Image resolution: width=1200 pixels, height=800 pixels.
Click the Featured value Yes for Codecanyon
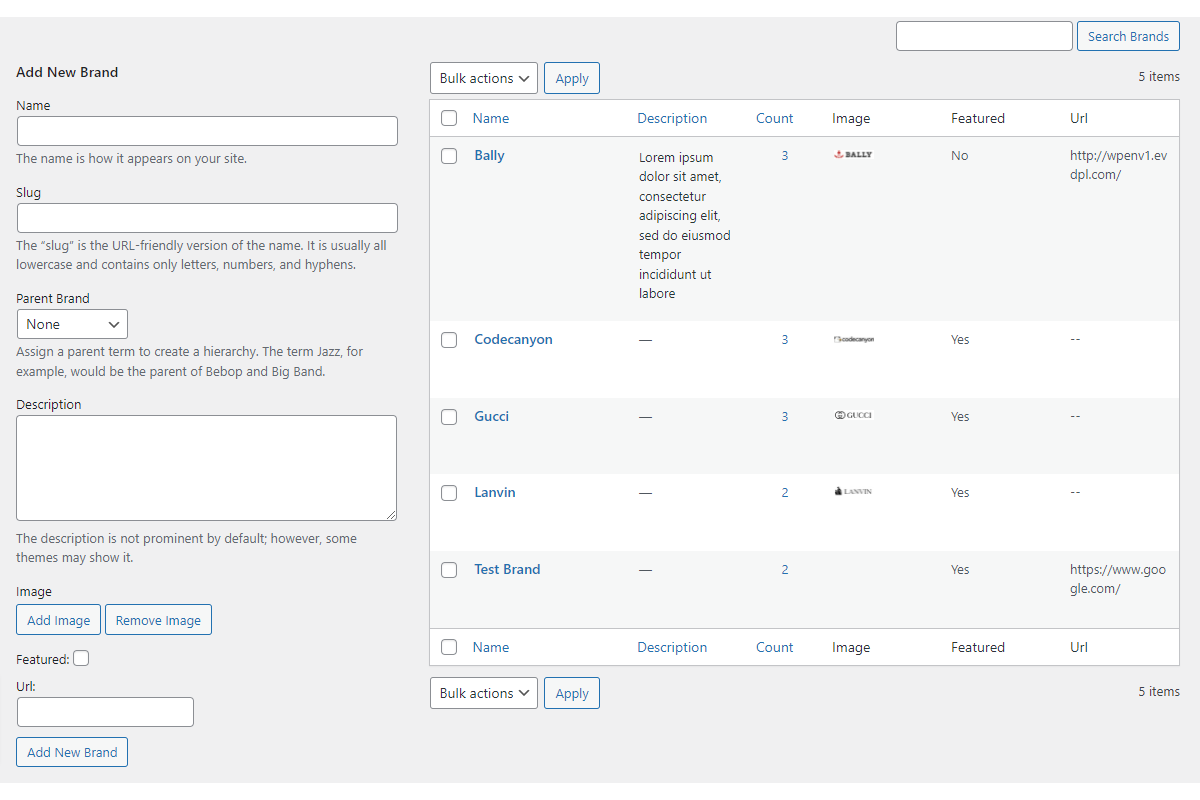960,340
